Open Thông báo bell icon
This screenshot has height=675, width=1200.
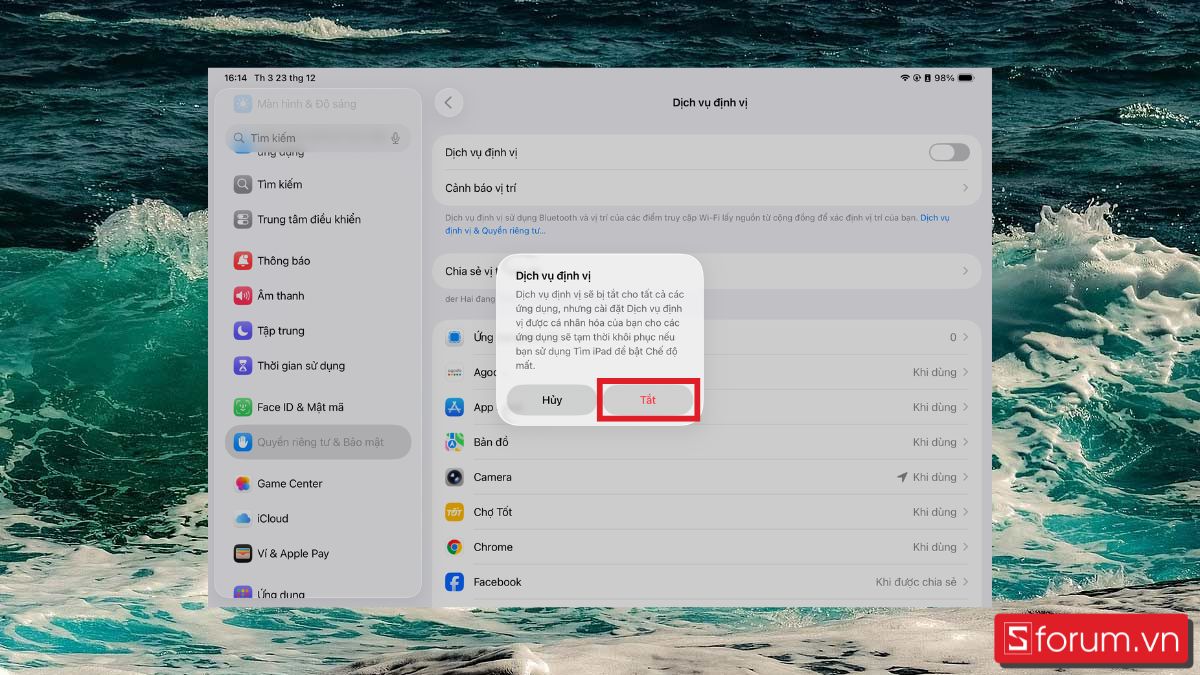pos(243,261)
